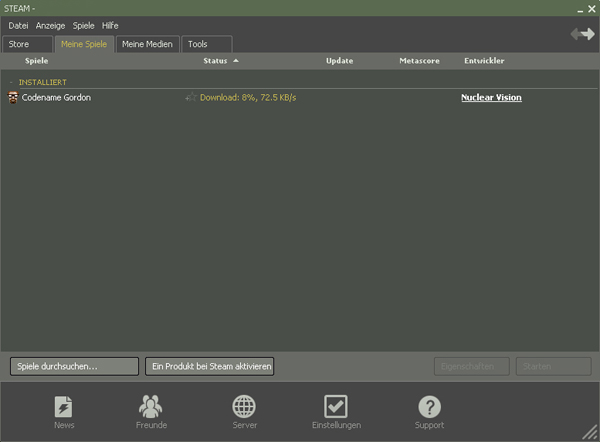Screen dimensions: 600x442
Task: Open the Support question mark icon
Action: pyautogui.click(x=429, y=407)
